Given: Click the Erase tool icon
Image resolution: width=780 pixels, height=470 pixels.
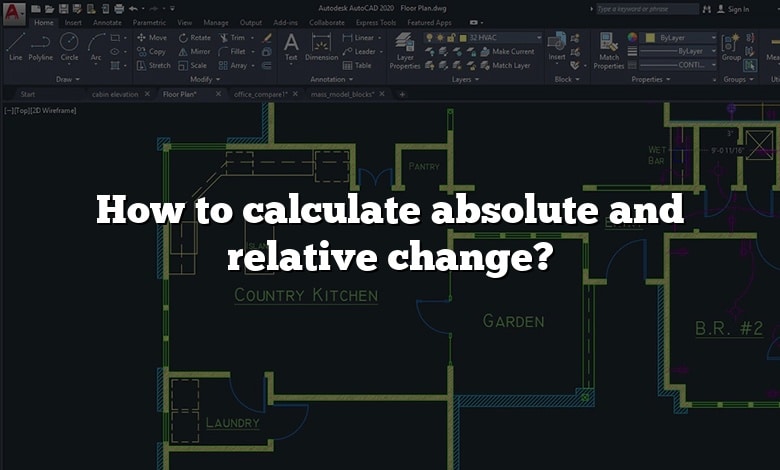Looking at the screenshot, I should pyautogui.click(x=267, y=38).
